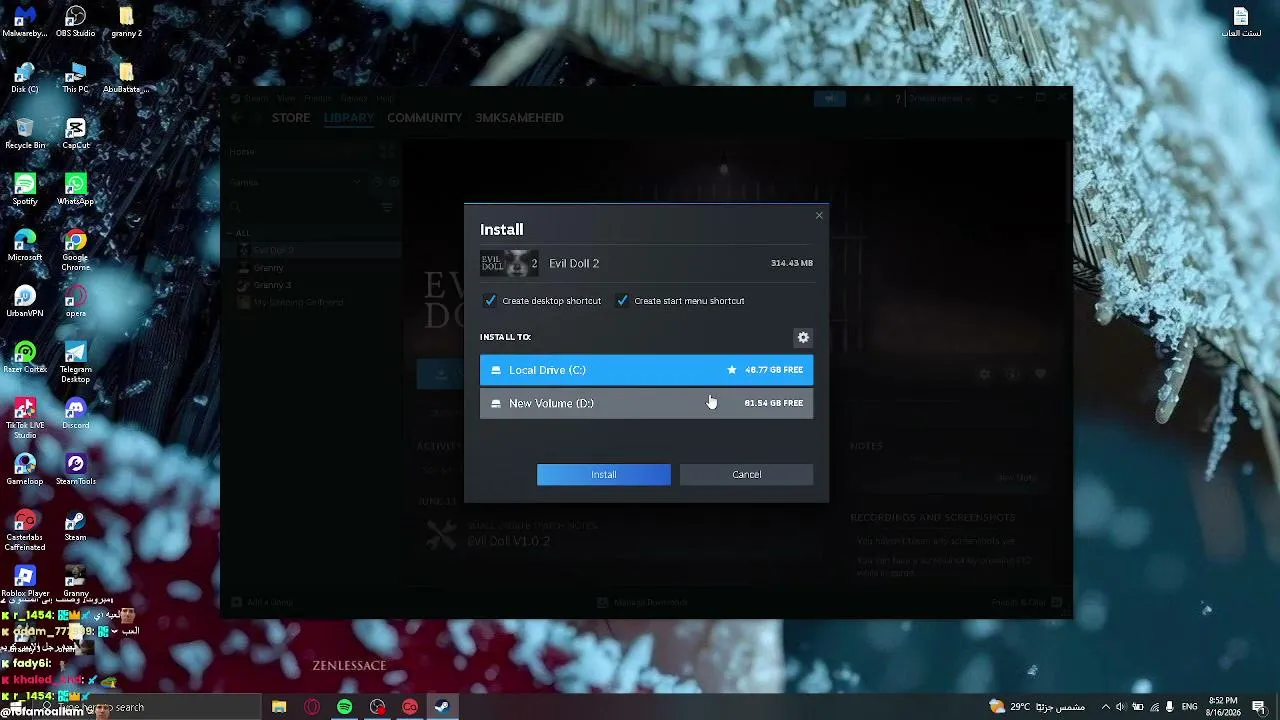
Task: Select the TikTok LIVE Studio desktop icon
Action: pos(25,418)
